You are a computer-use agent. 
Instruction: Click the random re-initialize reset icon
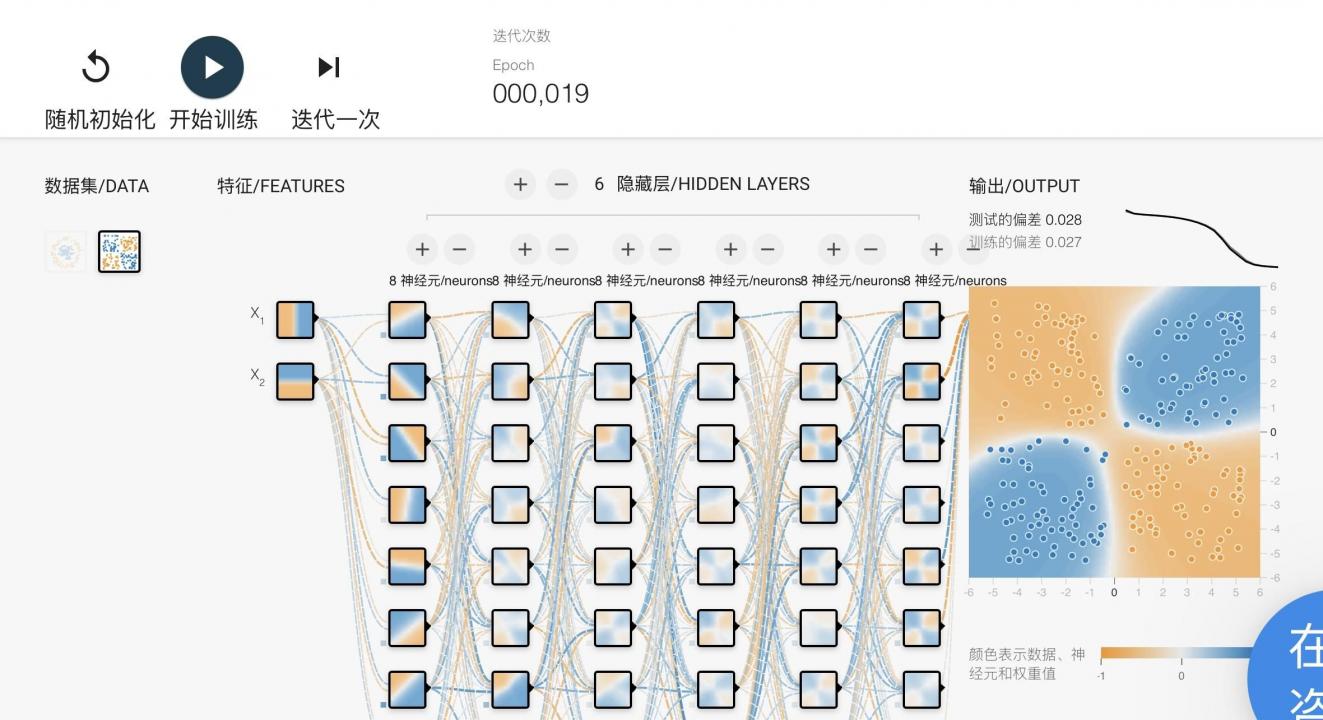[x=95, y=67]
